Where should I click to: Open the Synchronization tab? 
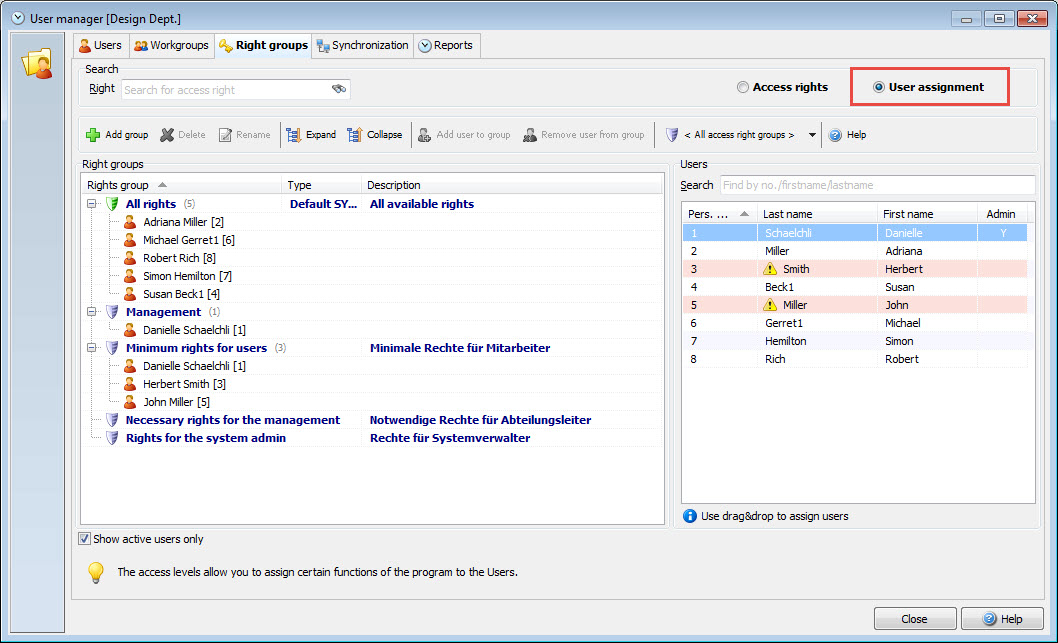pos(362,46)
